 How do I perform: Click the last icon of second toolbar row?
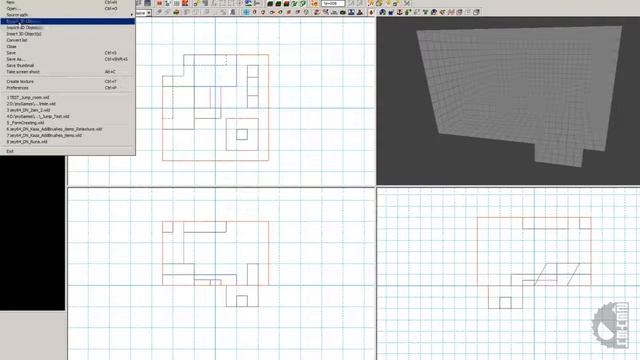[x=476, y=12]
